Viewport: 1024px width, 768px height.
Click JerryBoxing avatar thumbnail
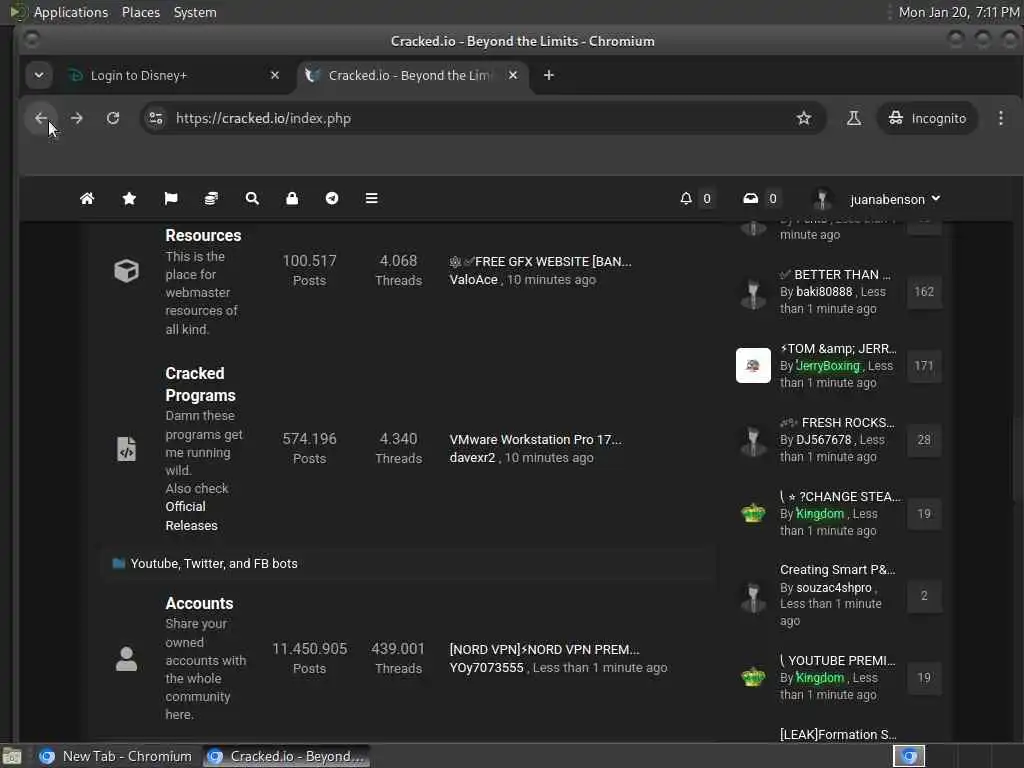[754, 365]
